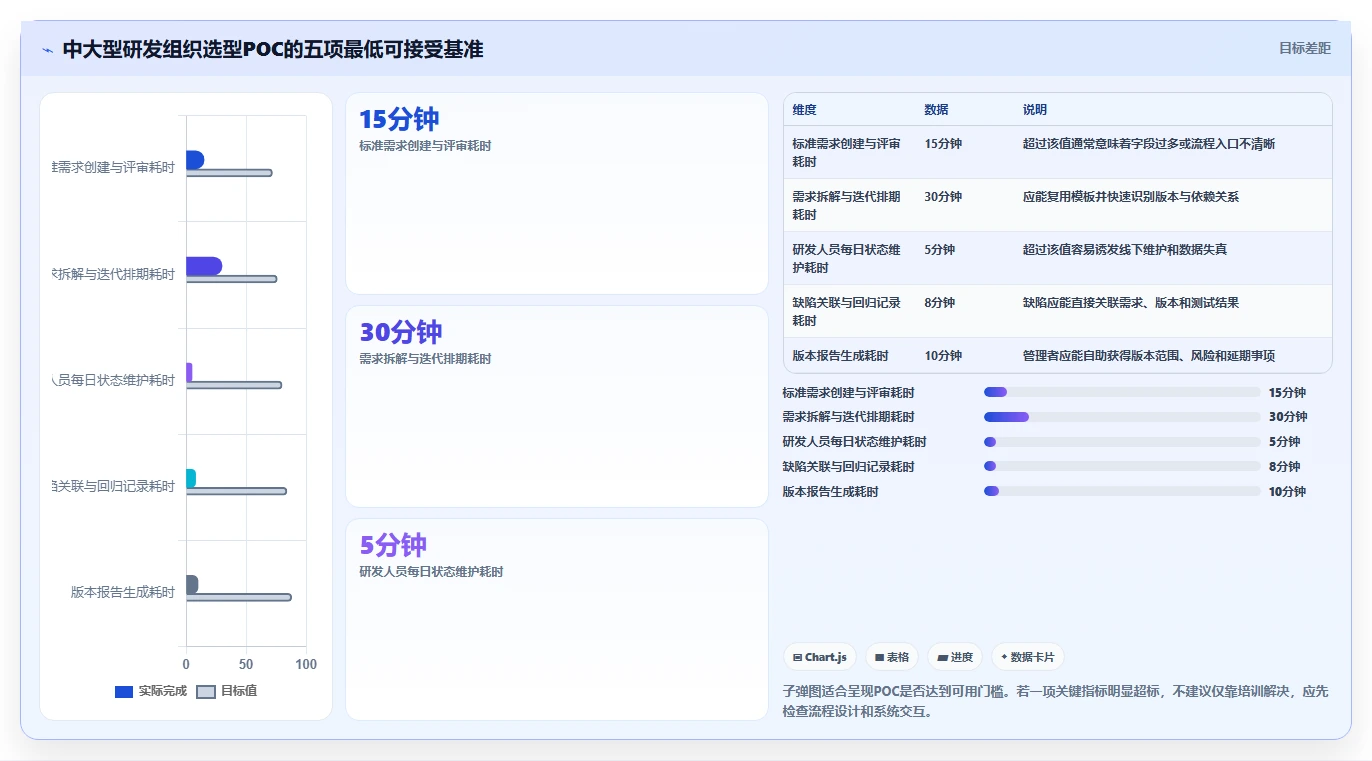Click table cell 标准需求创建与评审耗时
The image size is (1372, 761).
tap(847, 153)
